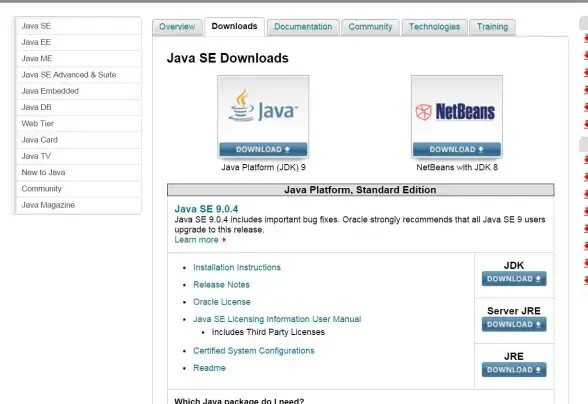
Task: Open Community in the left sidebar
Action: [78, 189]
